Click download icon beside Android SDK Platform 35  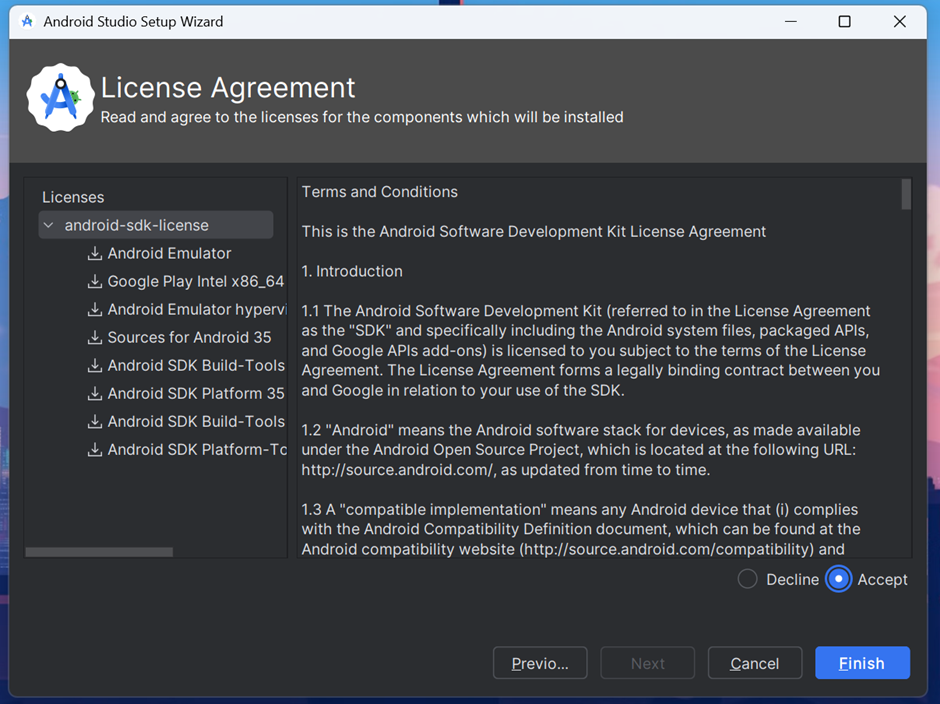click(95, 394)
